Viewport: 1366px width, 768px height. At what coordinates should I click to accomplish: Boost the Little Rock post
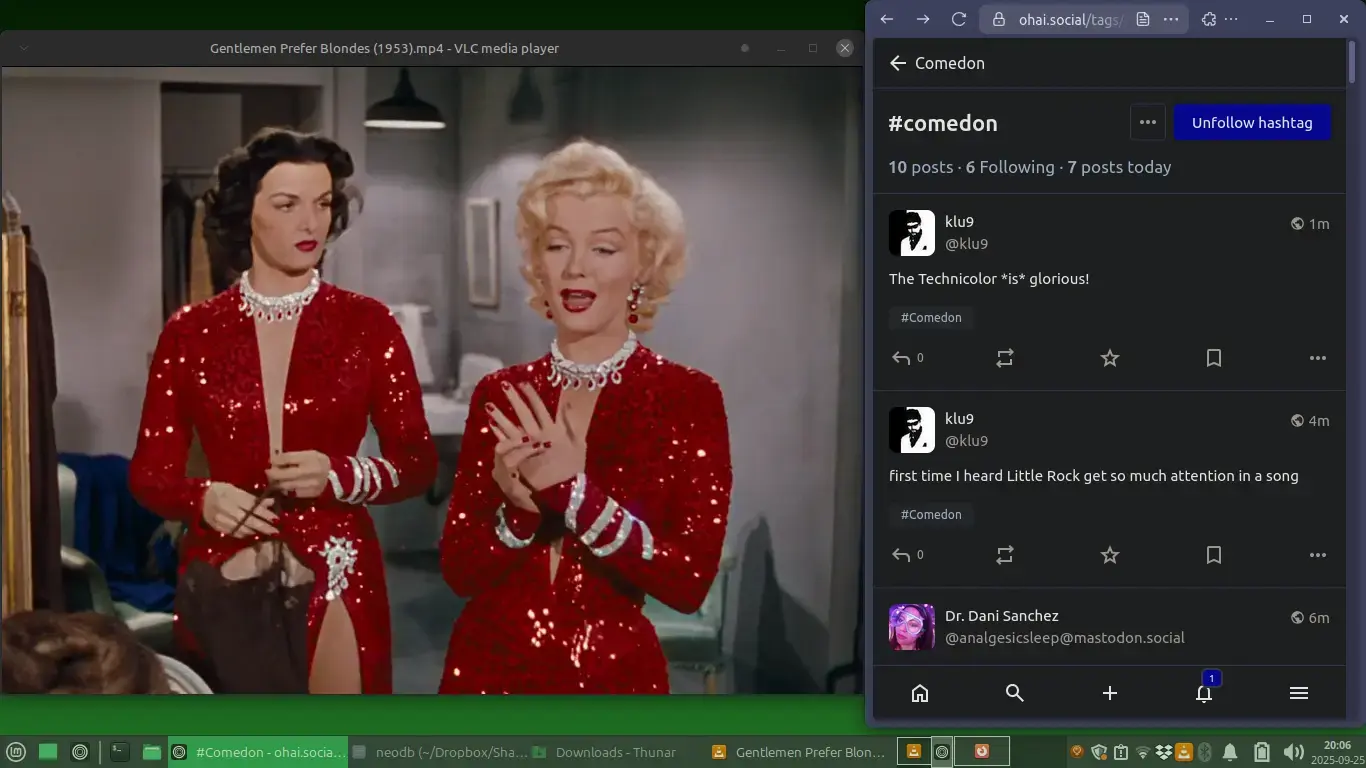pyautogui.click(x=1005, y=555)
